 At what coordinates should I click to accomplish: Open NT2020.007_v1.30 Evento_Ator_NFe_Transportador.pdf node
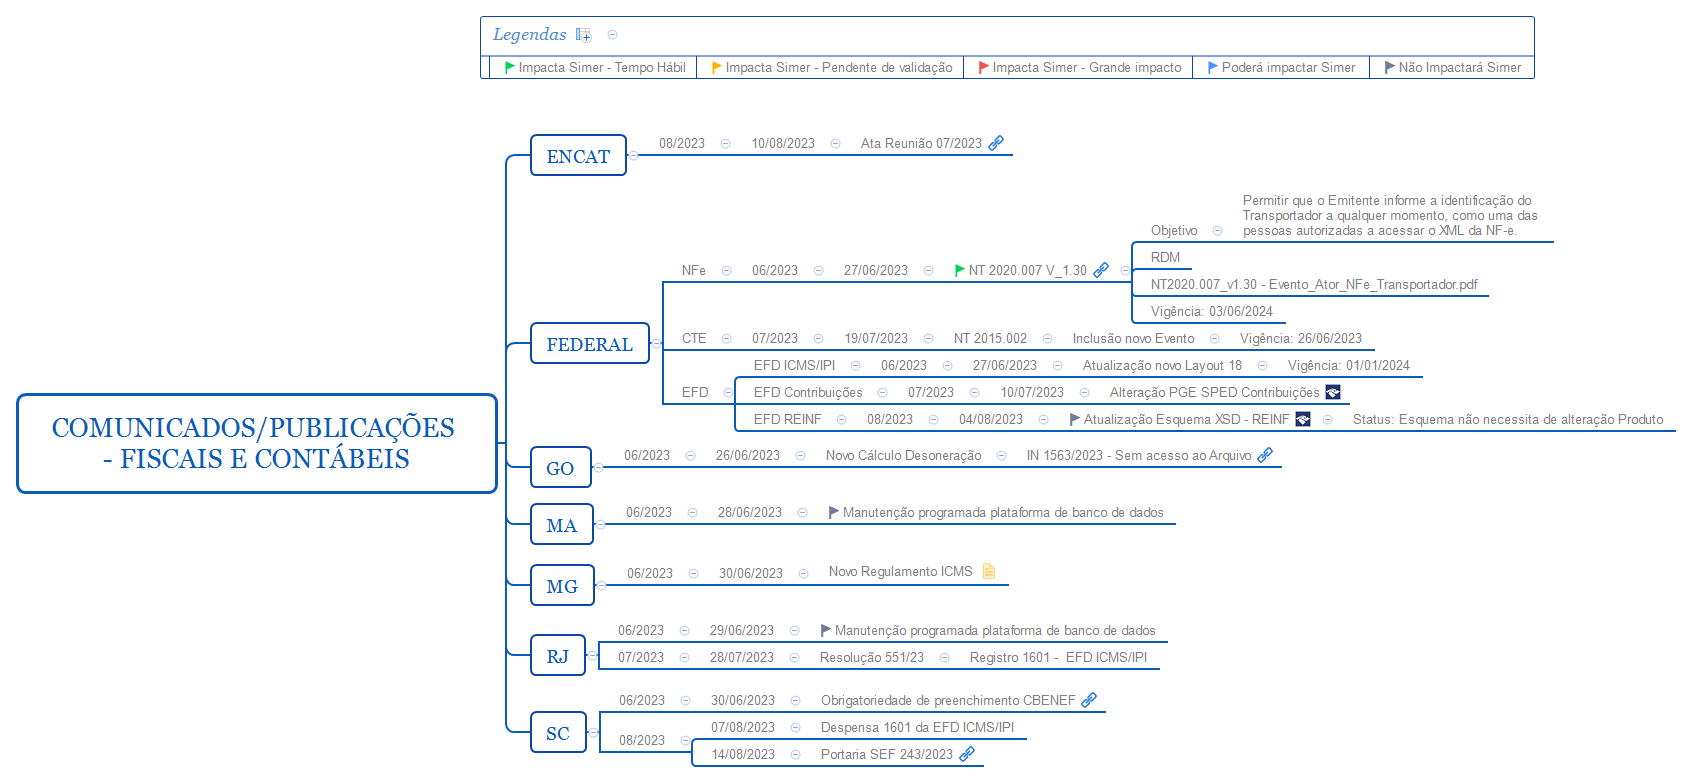(x=1314, y=284)
